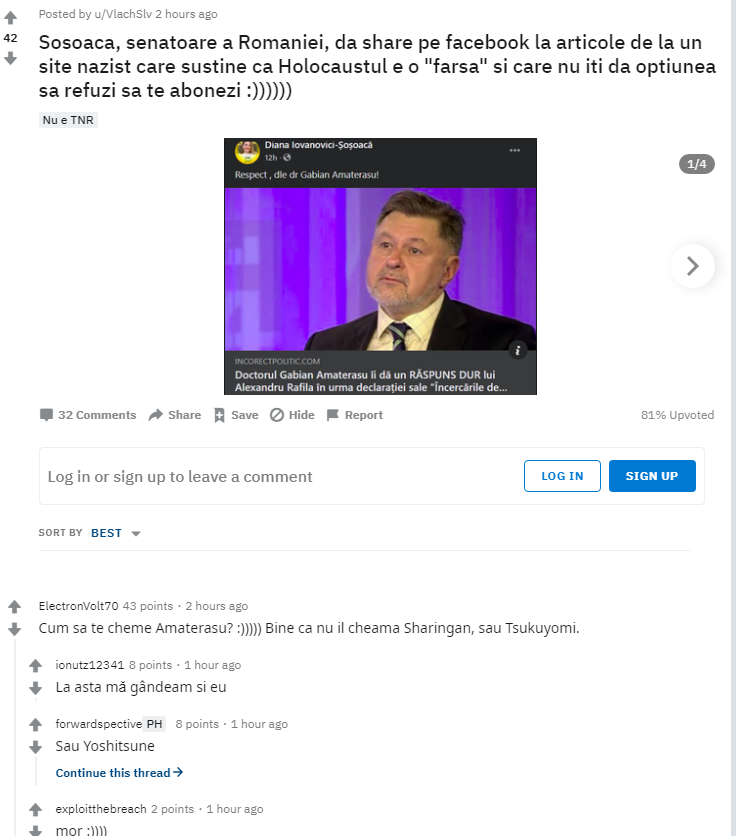
Task: Upvote the main post by u/VlachSlv
Action: click(11, 18)
